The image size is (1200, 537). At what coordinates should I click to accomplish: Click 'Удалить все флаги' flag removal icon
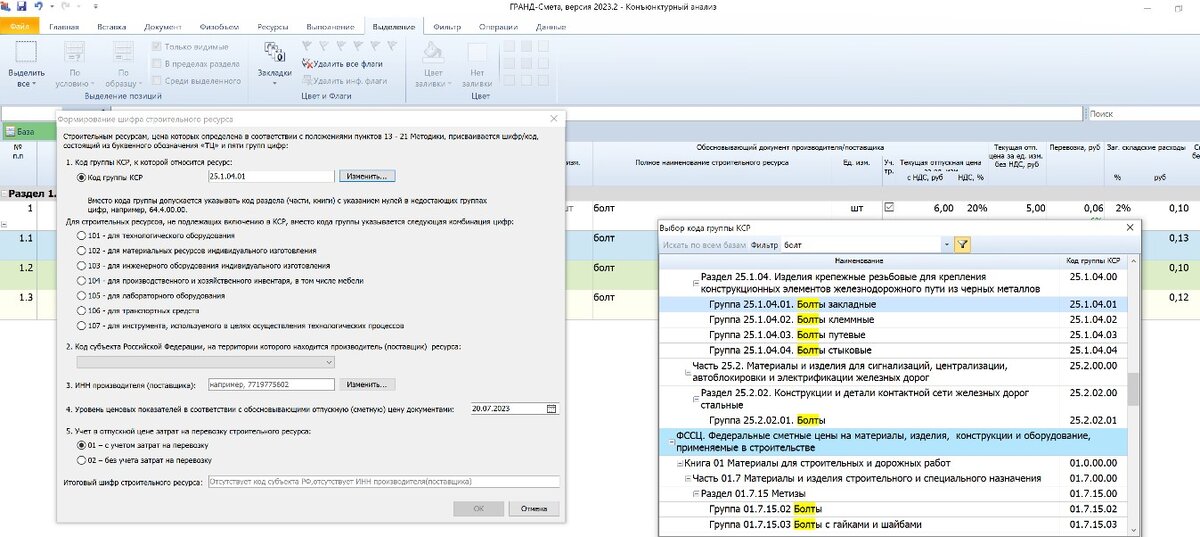point(309,63)
